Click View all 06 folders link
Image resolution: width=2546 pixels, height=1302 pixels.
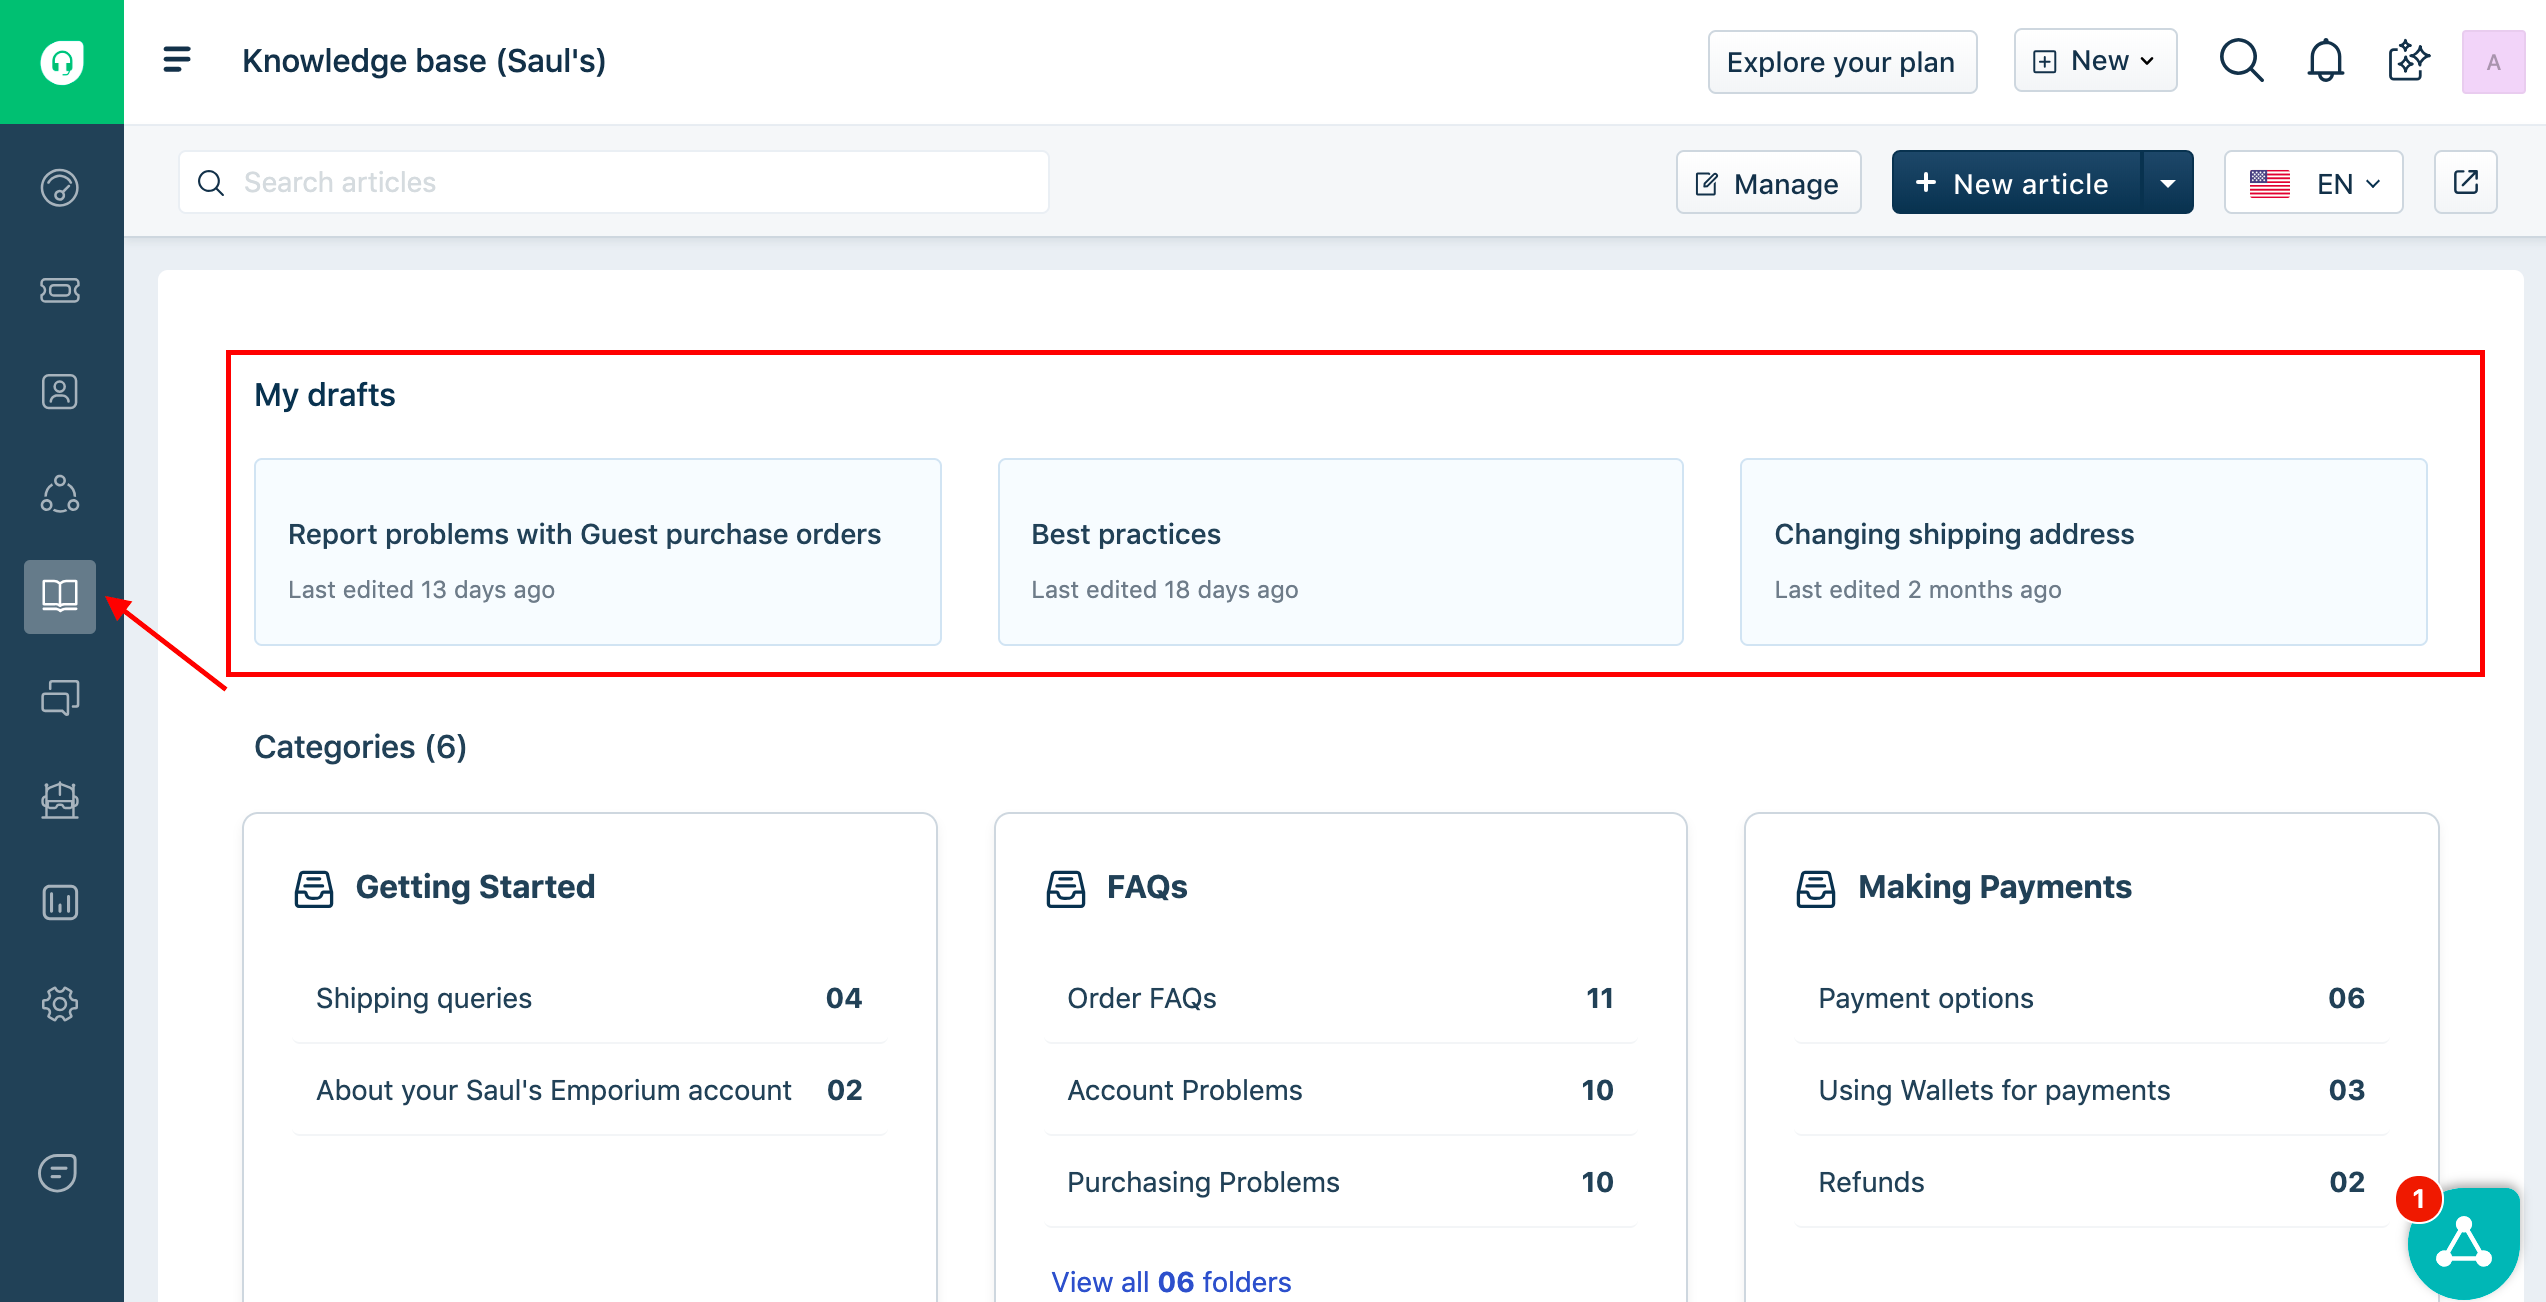click(x=1171, y=1281)
